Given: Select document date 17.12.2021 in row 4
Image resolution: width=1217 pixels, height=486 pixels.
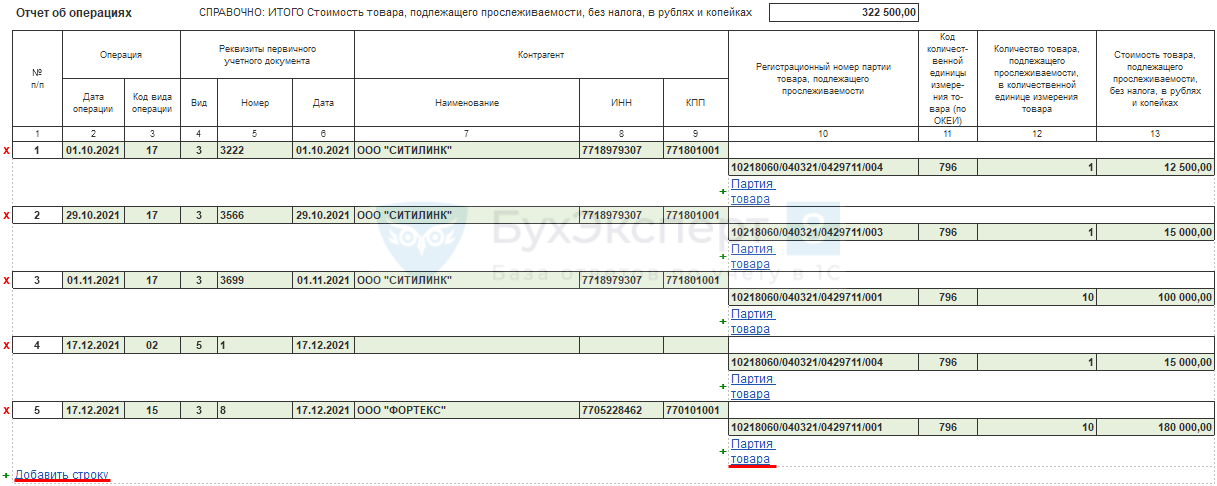Looking at the screenshot, I should tap(324, 345).
